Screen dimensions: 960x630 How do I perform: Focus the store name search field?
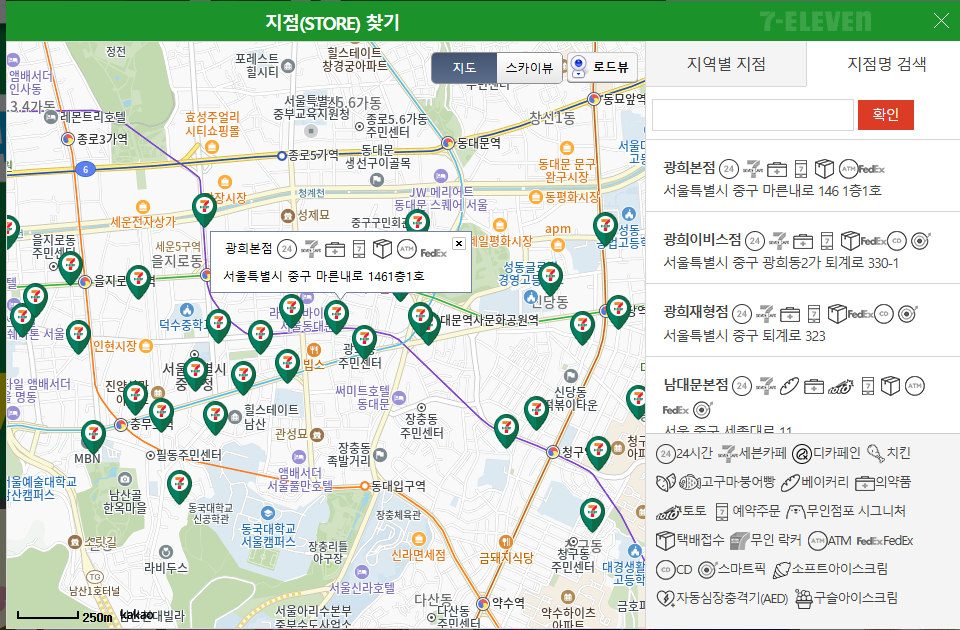click(x=752, y=114)
